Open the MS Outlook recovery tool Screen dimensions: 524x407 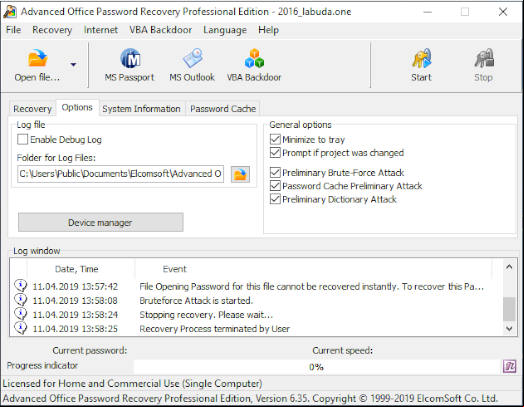coord(193,59)
